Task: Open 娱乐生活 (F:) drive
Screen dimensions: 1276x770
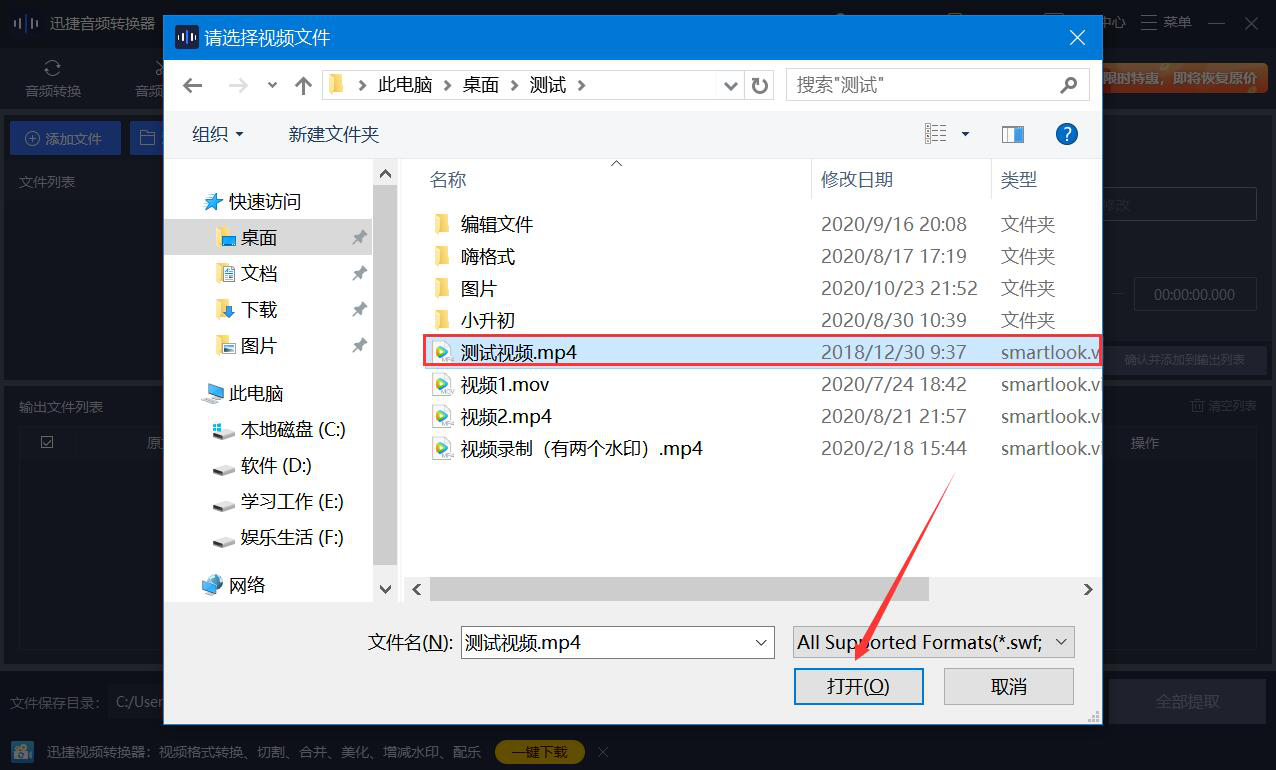Action: [x=292, y=538]
